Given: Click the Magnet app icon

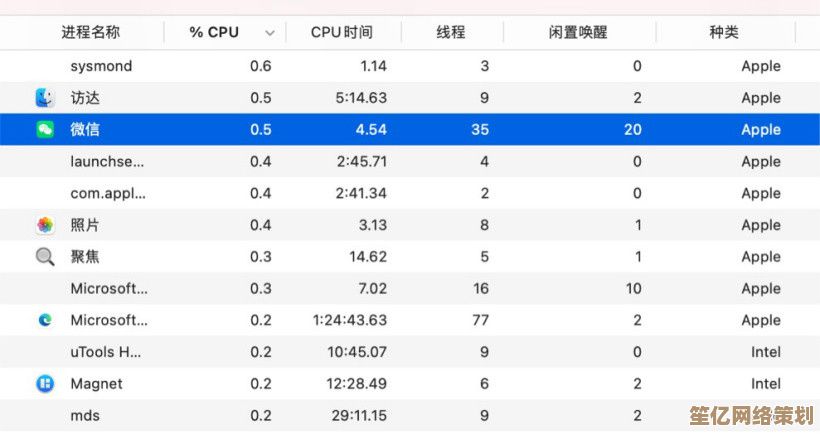Looking at the screenshot, I should pyautogui.click(x=45, y=384).
